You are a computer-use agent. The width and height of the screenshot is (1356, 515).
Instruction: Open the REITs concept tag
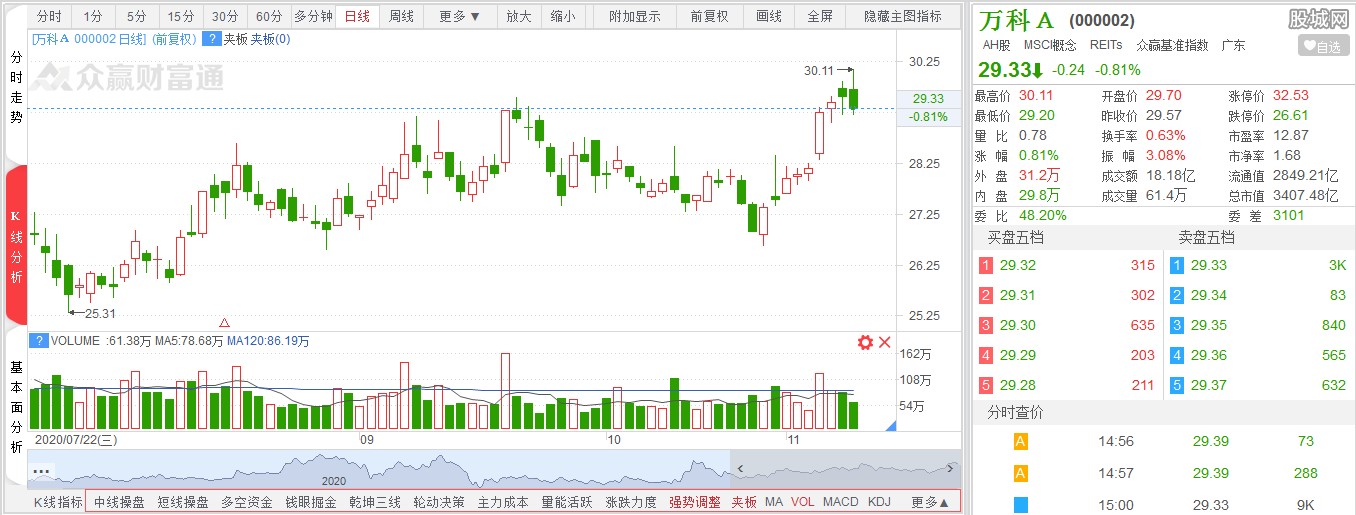(1106, 45)
